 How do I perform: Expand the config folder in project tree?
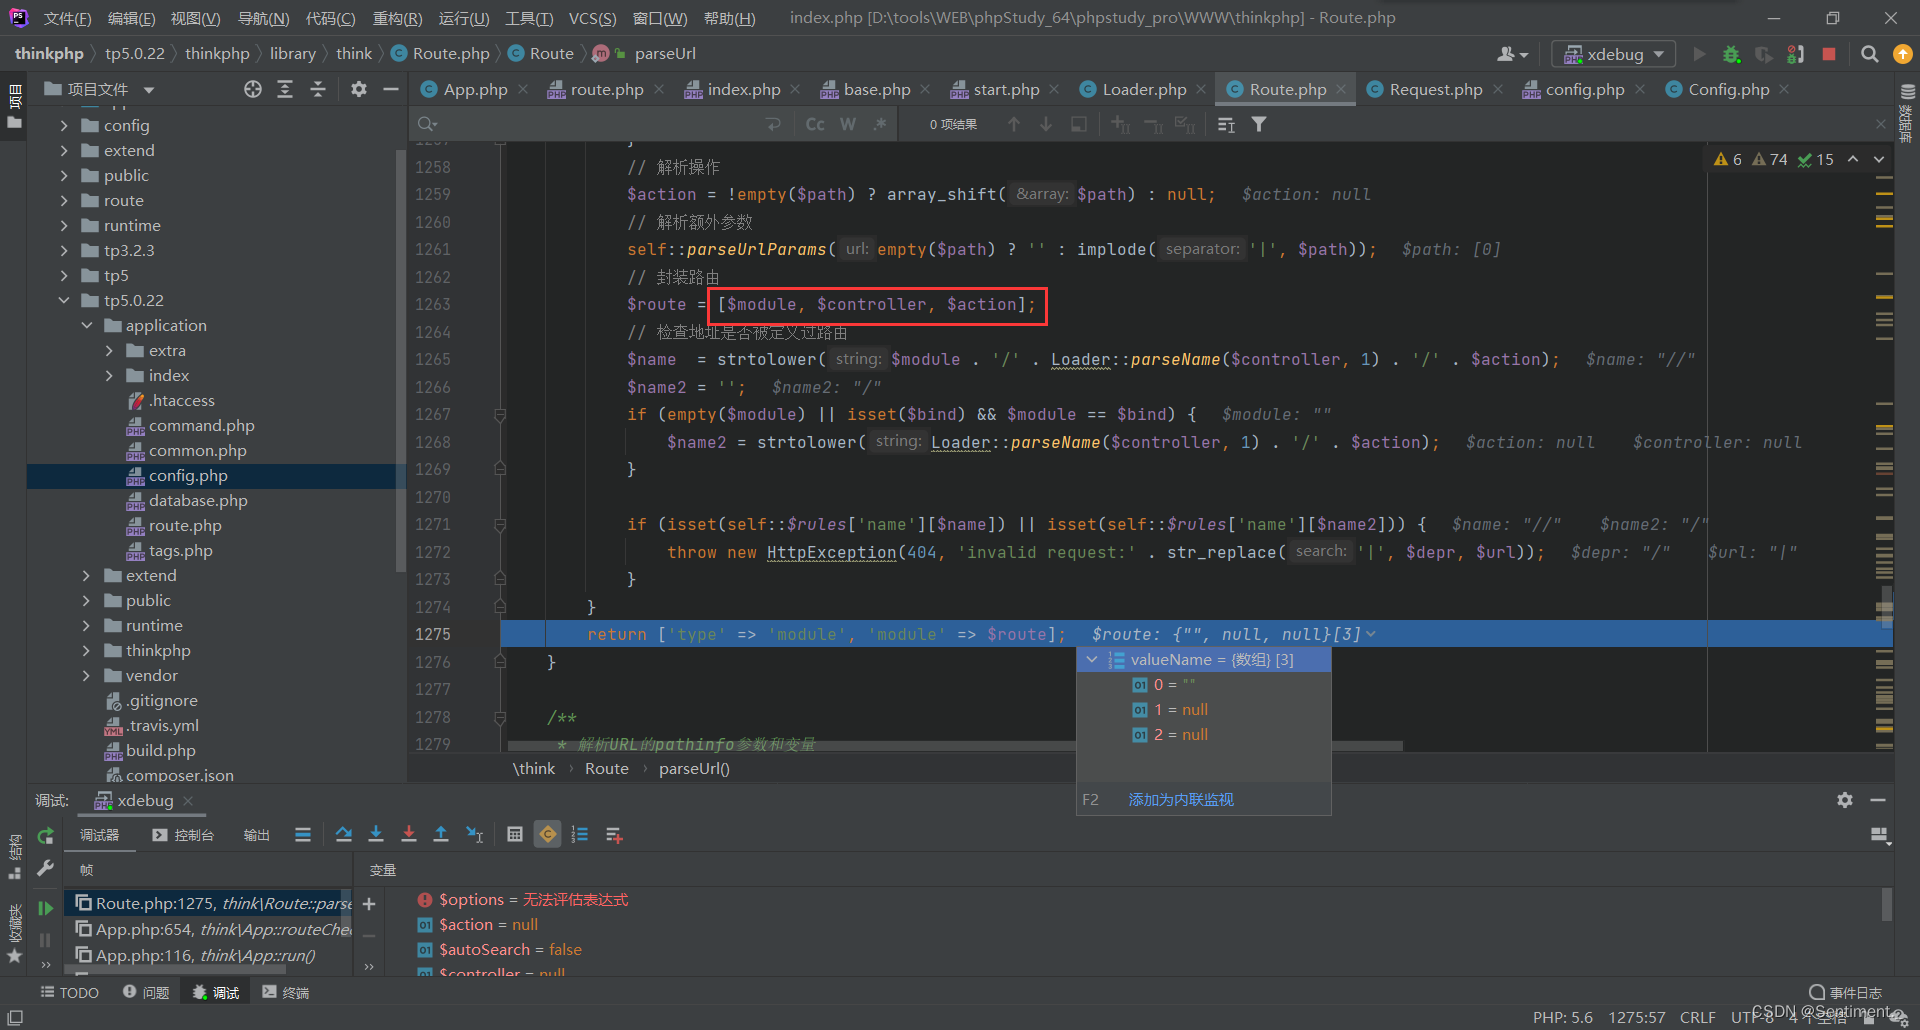[x=64, y=125]
